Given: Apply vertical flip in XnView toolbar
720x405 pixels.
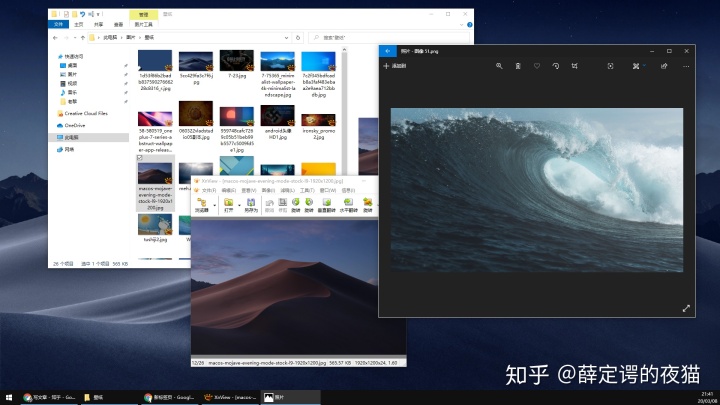Looking at the screenshot, I should (326, 205).
